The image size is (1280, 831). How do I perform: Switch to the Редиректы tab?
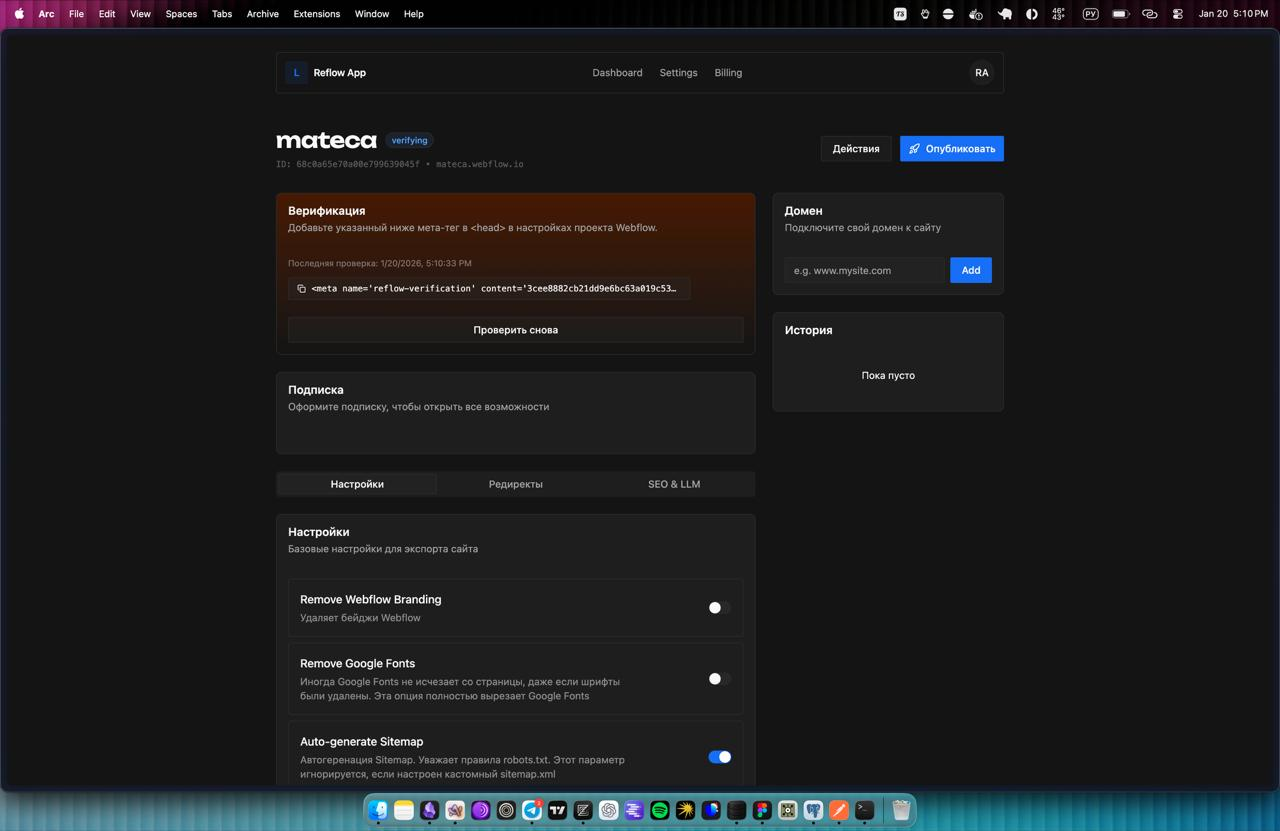515,484
